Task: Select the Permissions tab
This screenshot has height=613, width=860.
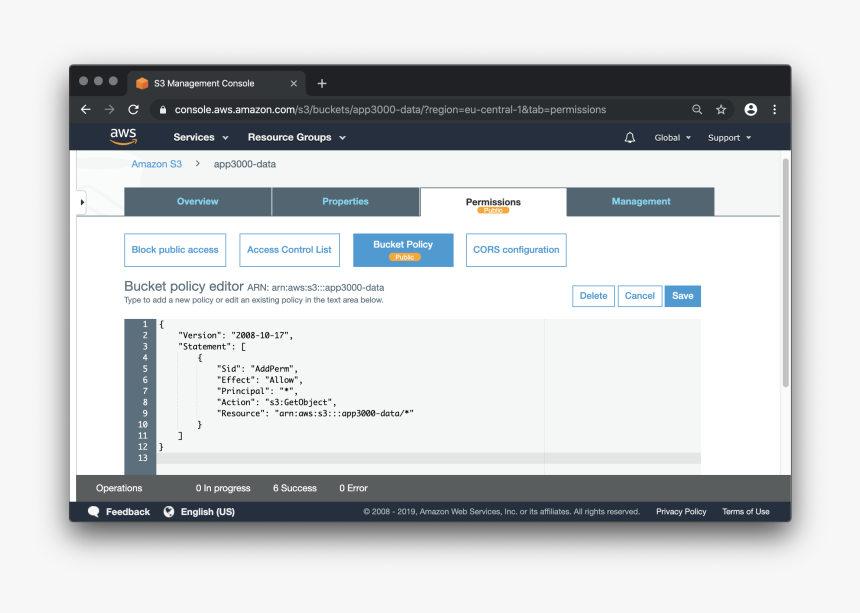Action: [x=493, y=202]
